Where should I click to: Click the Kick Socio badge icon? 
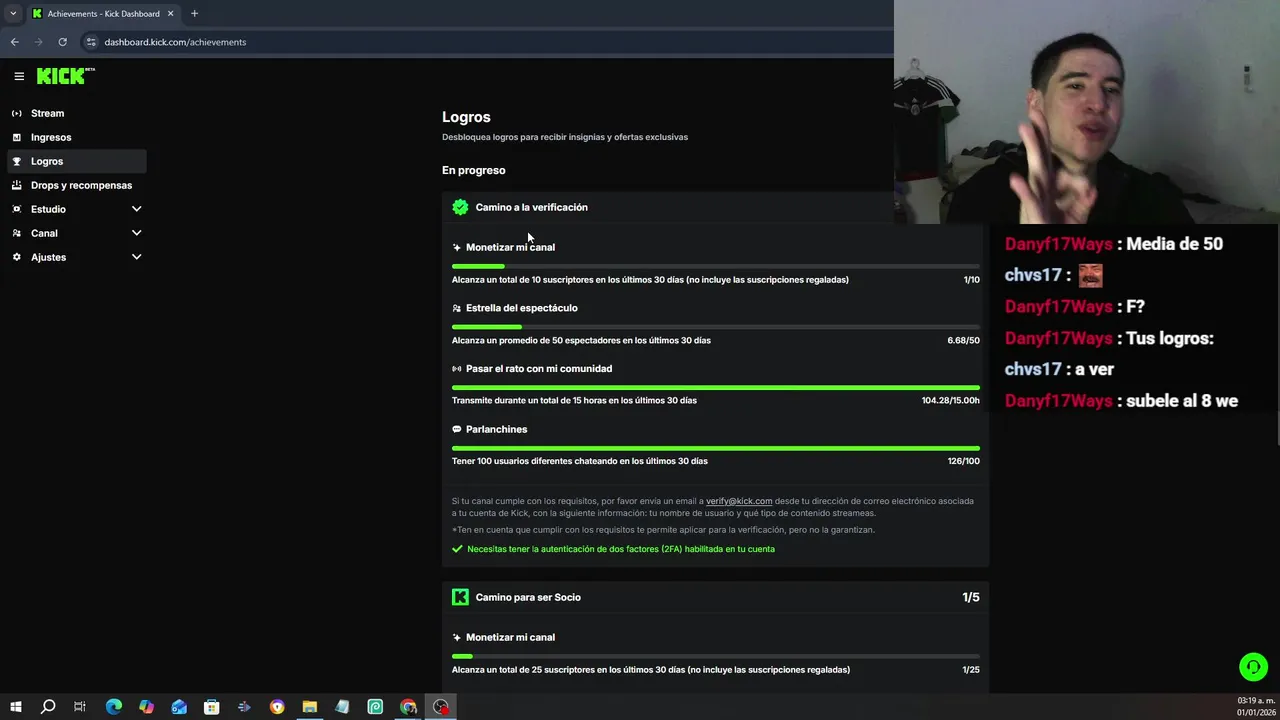[x=460, y=597]
